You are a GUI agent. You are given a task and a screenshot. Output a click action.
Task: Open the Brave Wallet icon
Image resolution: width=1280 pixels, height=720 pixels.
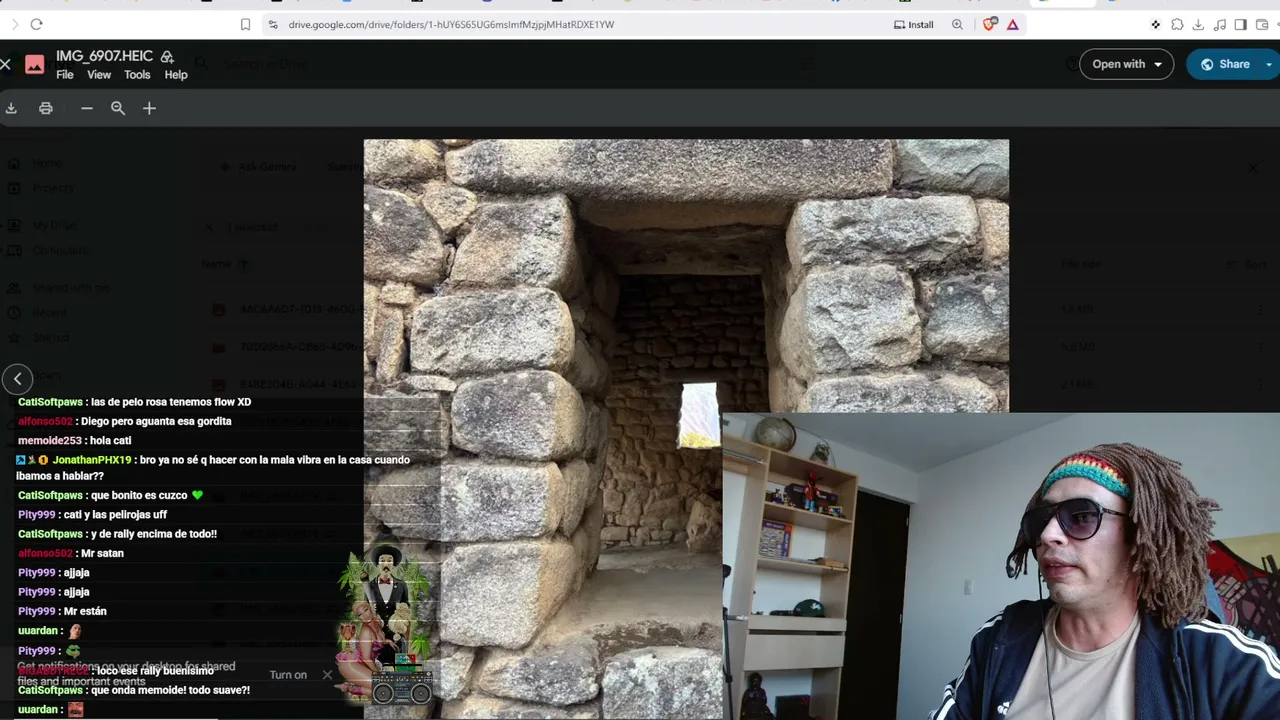(1261, 24)
